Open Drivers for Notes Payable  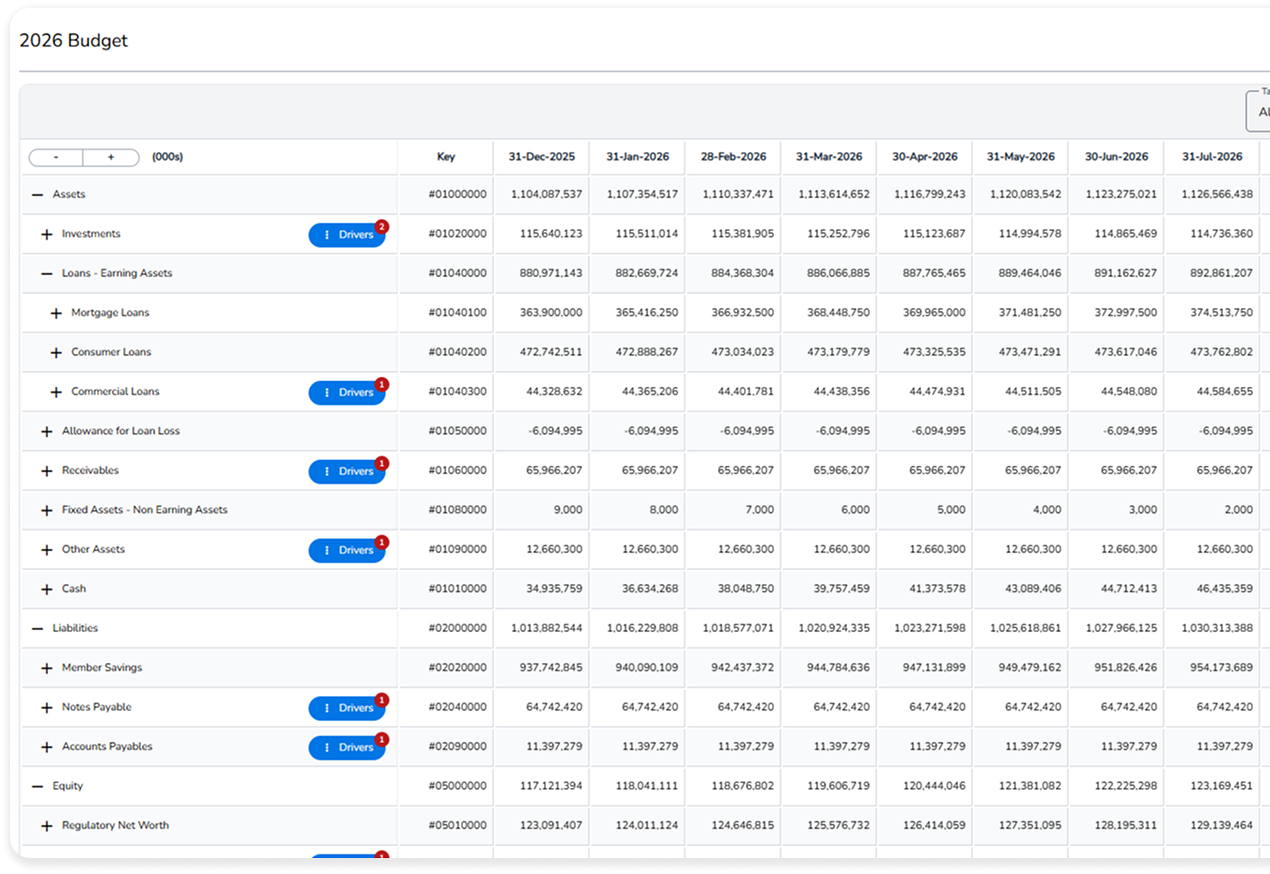(x=347, y=708)
